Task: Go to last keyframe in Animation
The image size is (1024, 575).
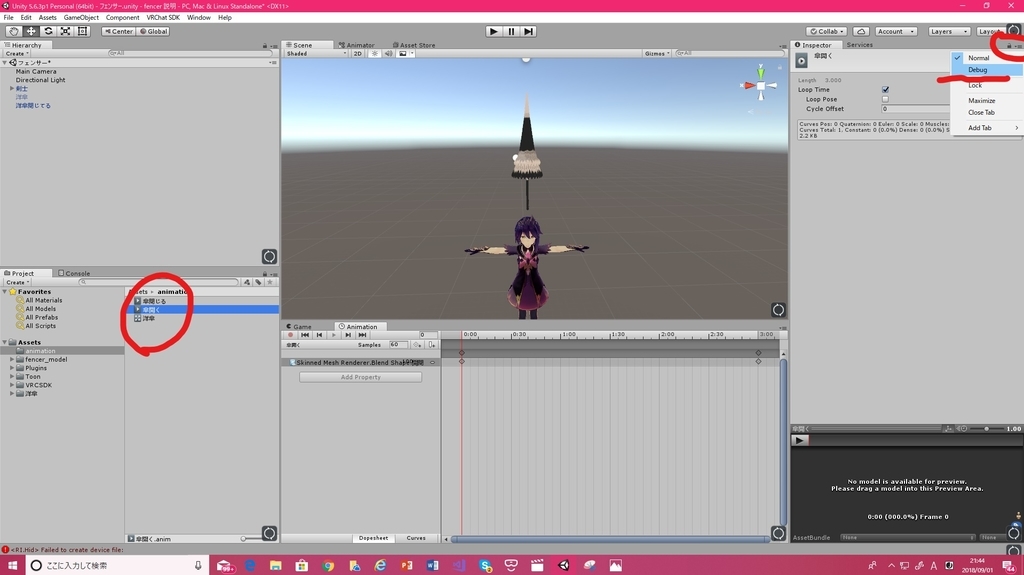Action: coord(362,335)
